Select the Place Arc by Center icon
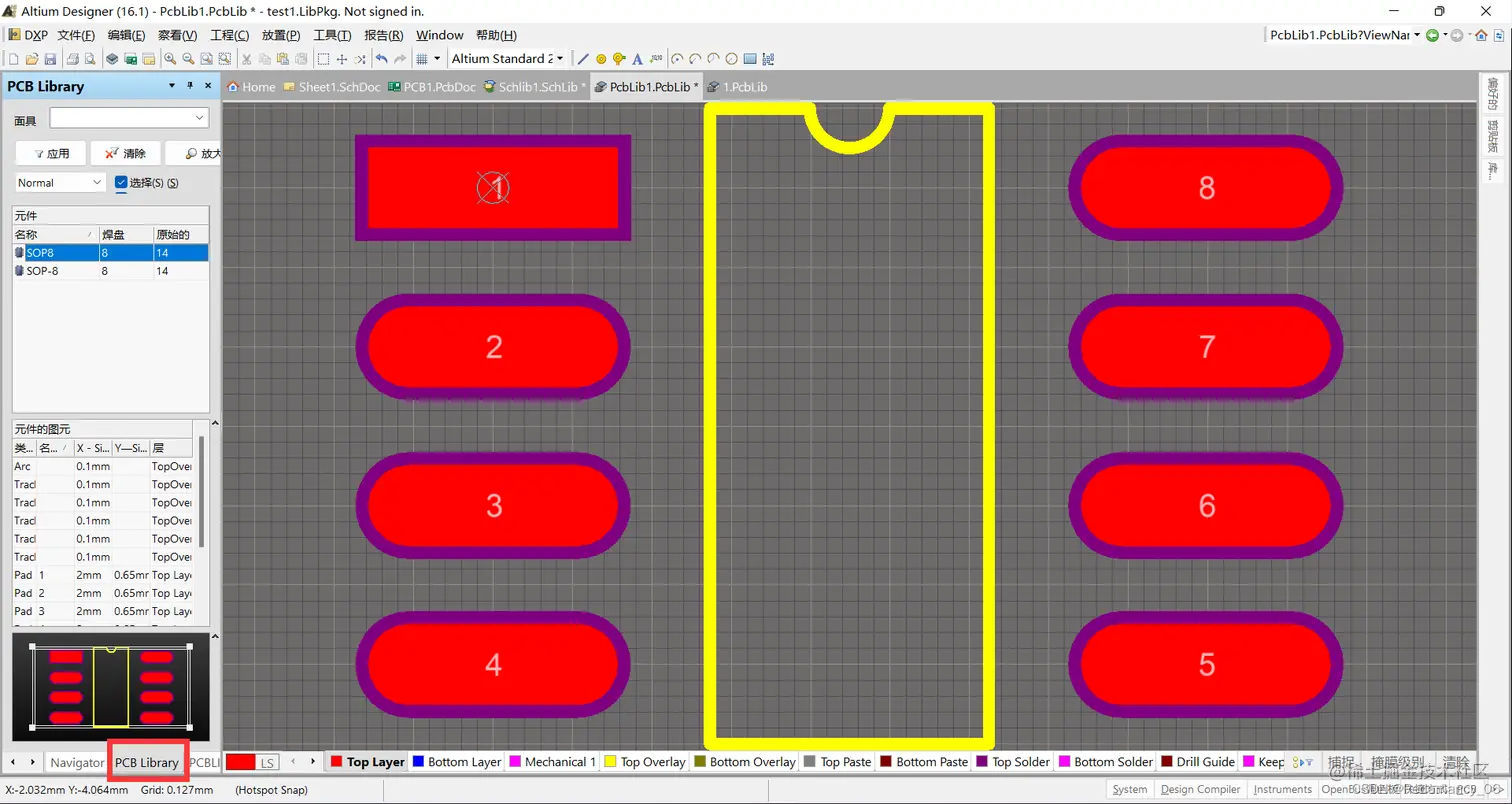 (677, 59)
